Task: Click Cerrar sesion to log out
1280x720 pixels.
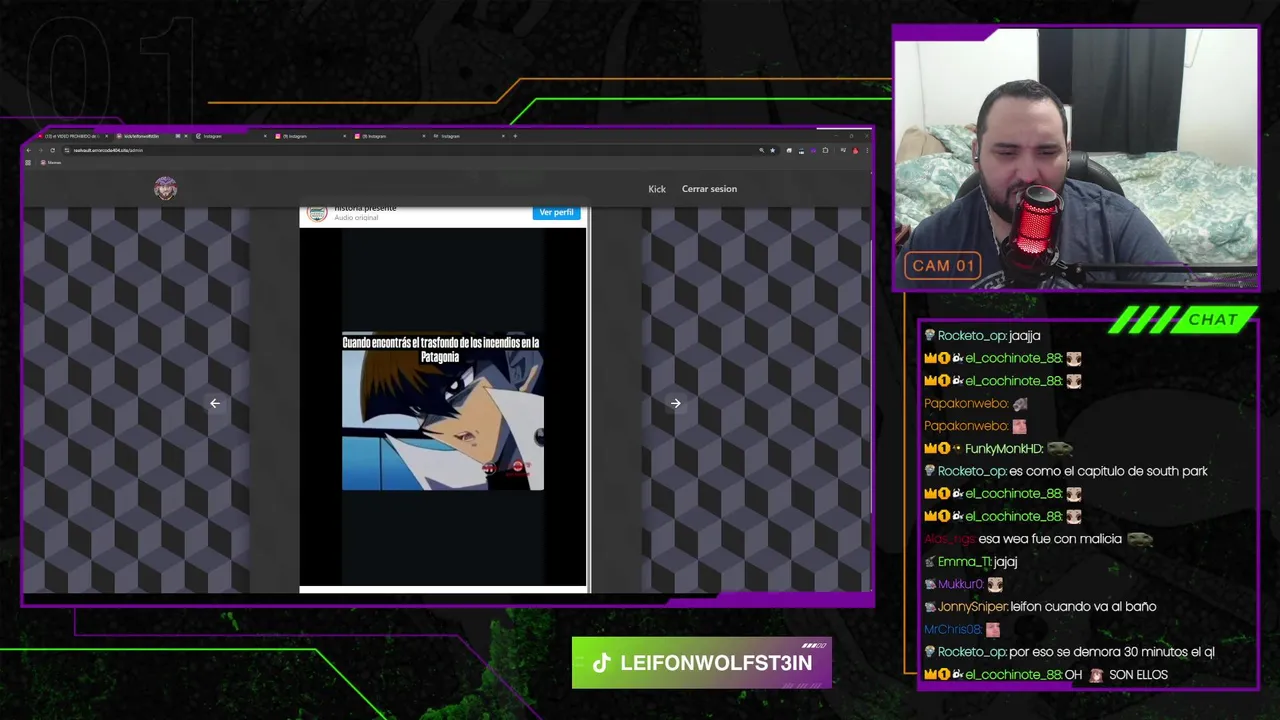Action: (709, 189)
